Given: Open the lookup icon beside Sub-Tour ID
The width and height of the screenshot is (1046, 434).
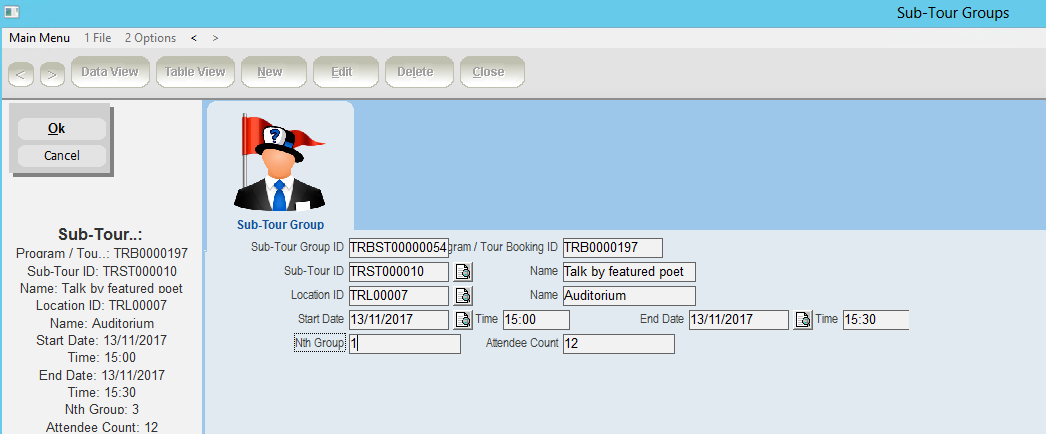Looking at the screenshot, I should tap(463, 272).
